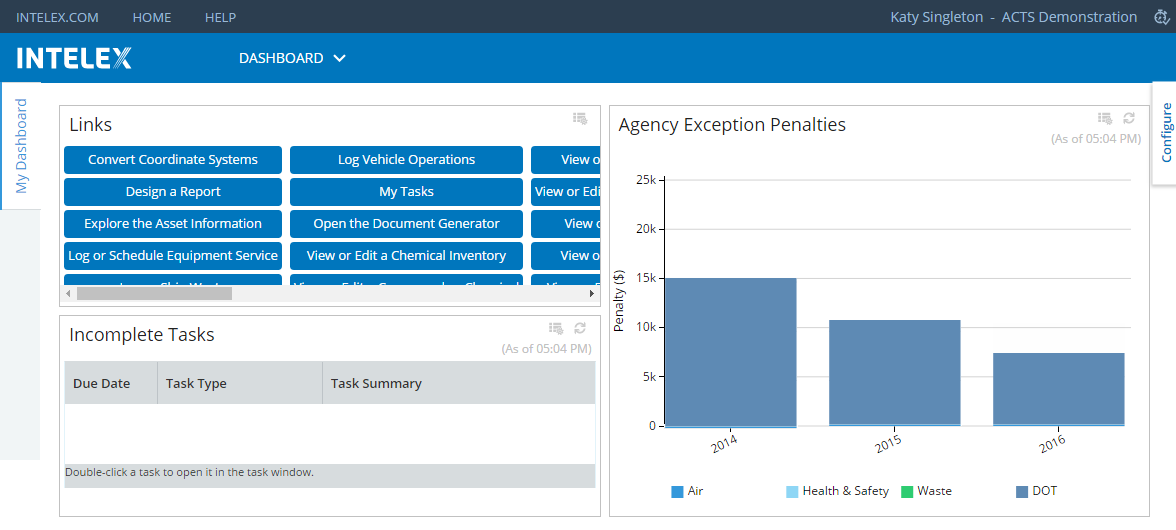
Task: Click the 2016 penalty bar
Action: pyautogui.click(x=1058, y=389)
